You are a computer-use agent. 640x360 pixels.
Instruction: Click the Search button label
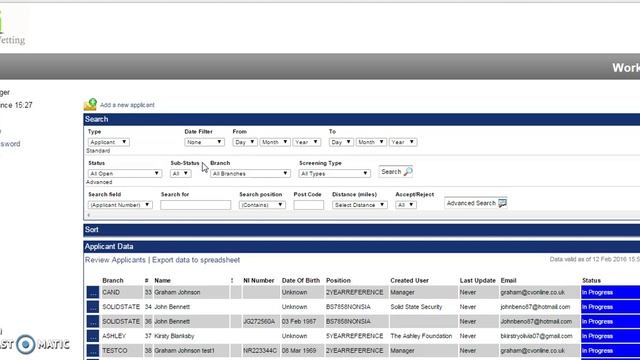391,172
